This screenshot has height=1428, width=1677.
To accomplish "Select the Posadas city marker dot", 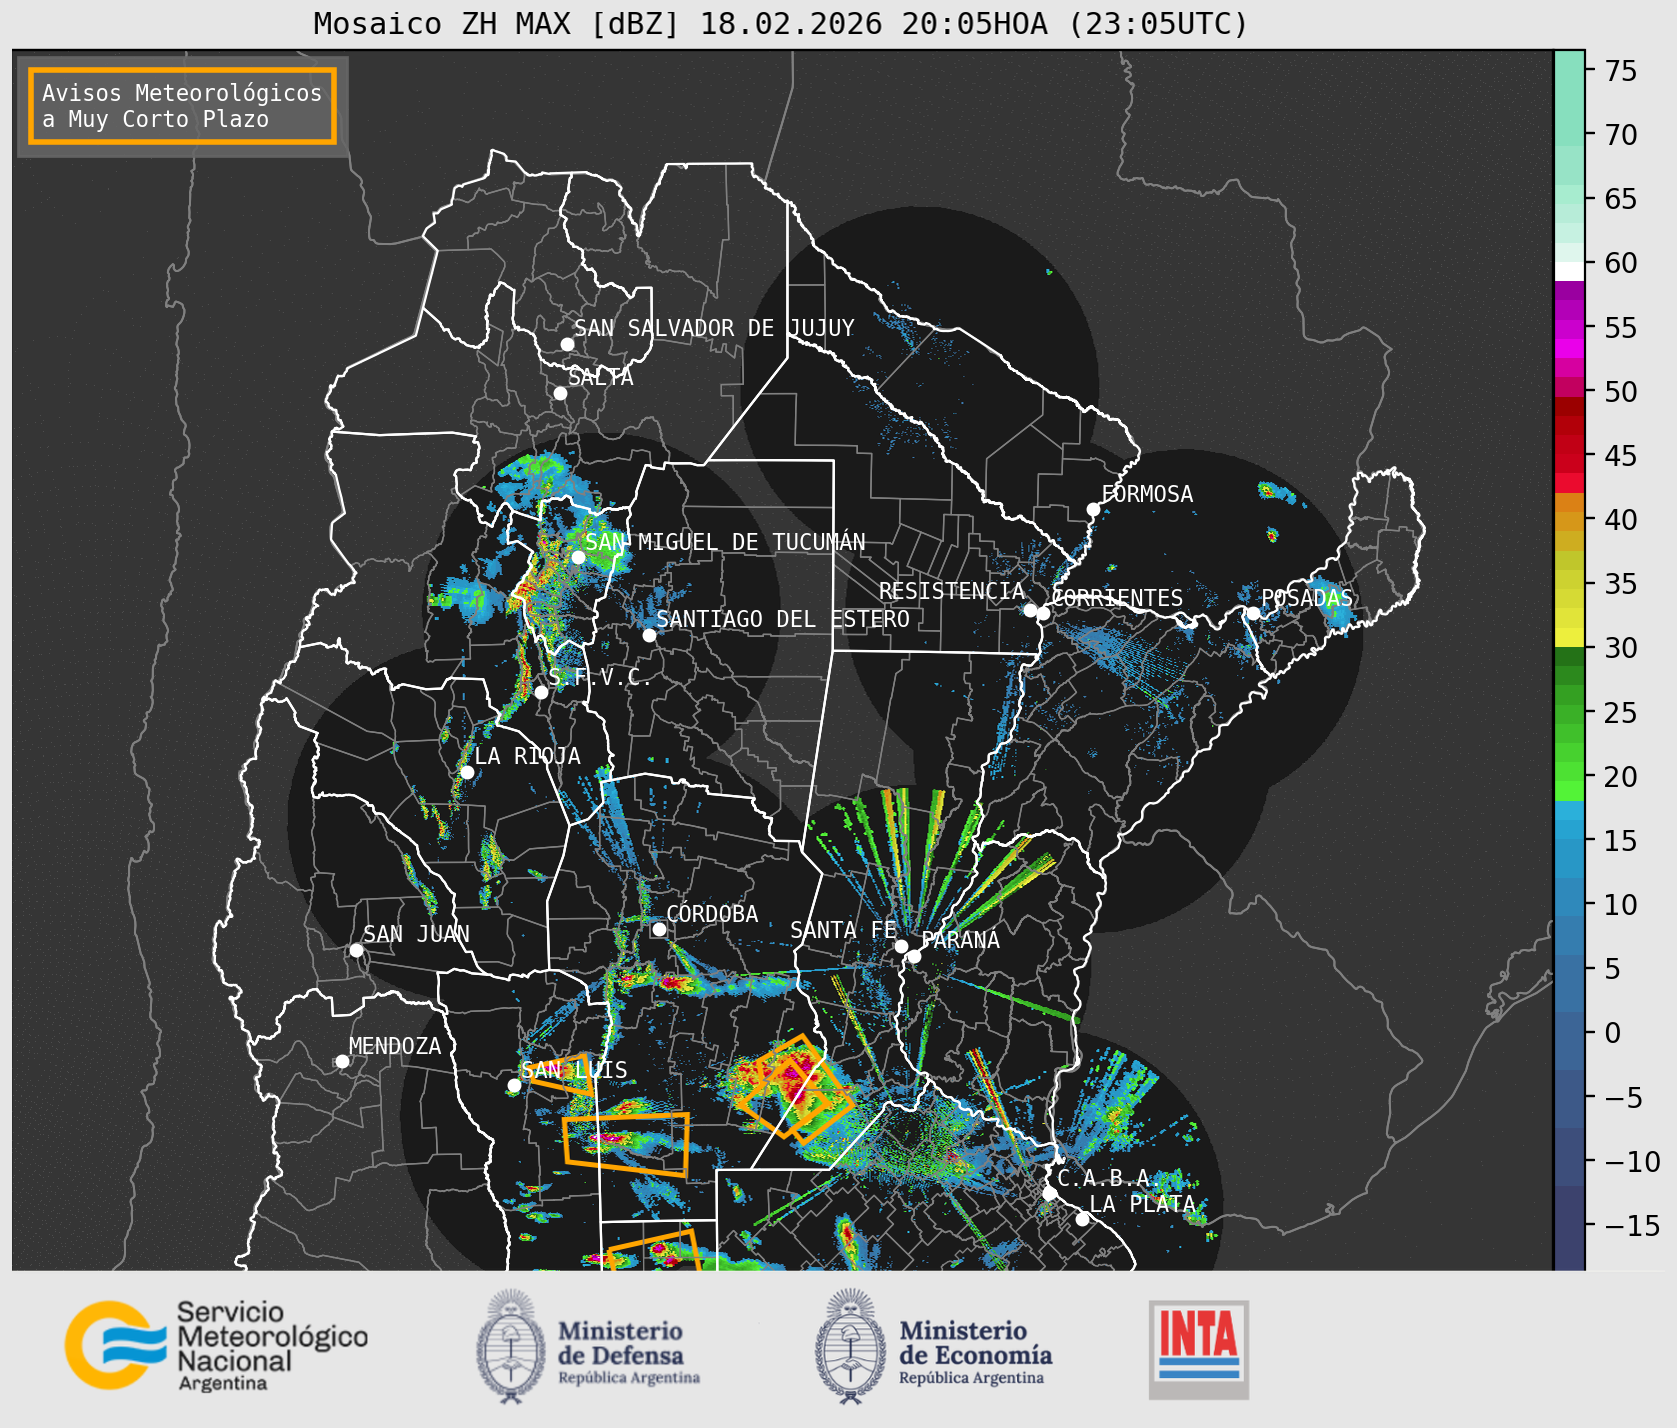I will pyautogui.click(x=1253, y=613).
